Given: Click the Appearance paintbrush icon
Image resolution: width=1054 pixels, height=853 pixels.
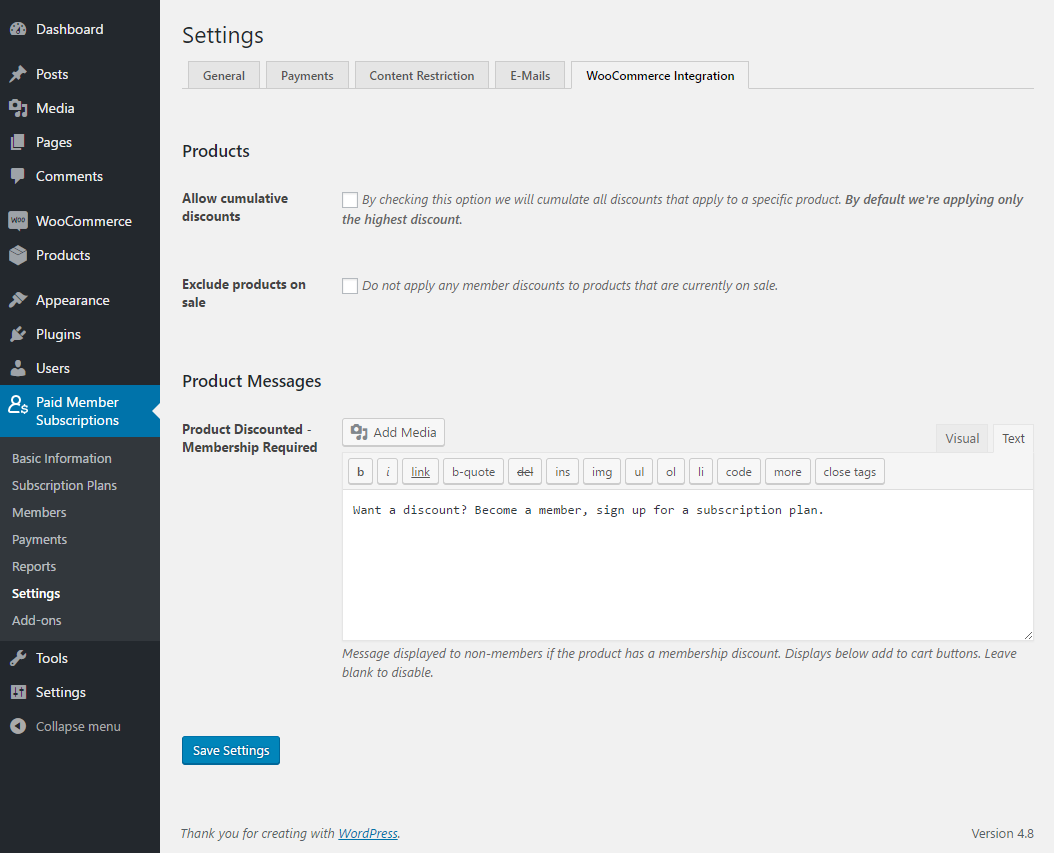Looking at the screenshot, I should 18,301.
